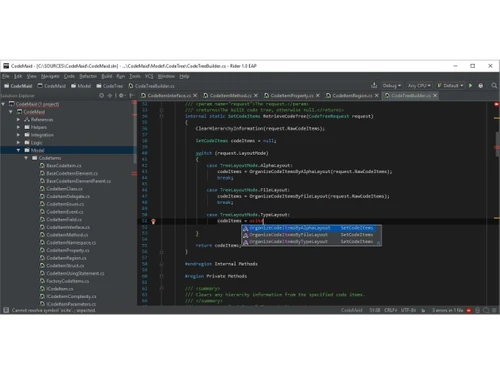This screenshot has width=500, height=375.
Task: Toggle folding marker at line 60
Action: (x=161, y=276)
